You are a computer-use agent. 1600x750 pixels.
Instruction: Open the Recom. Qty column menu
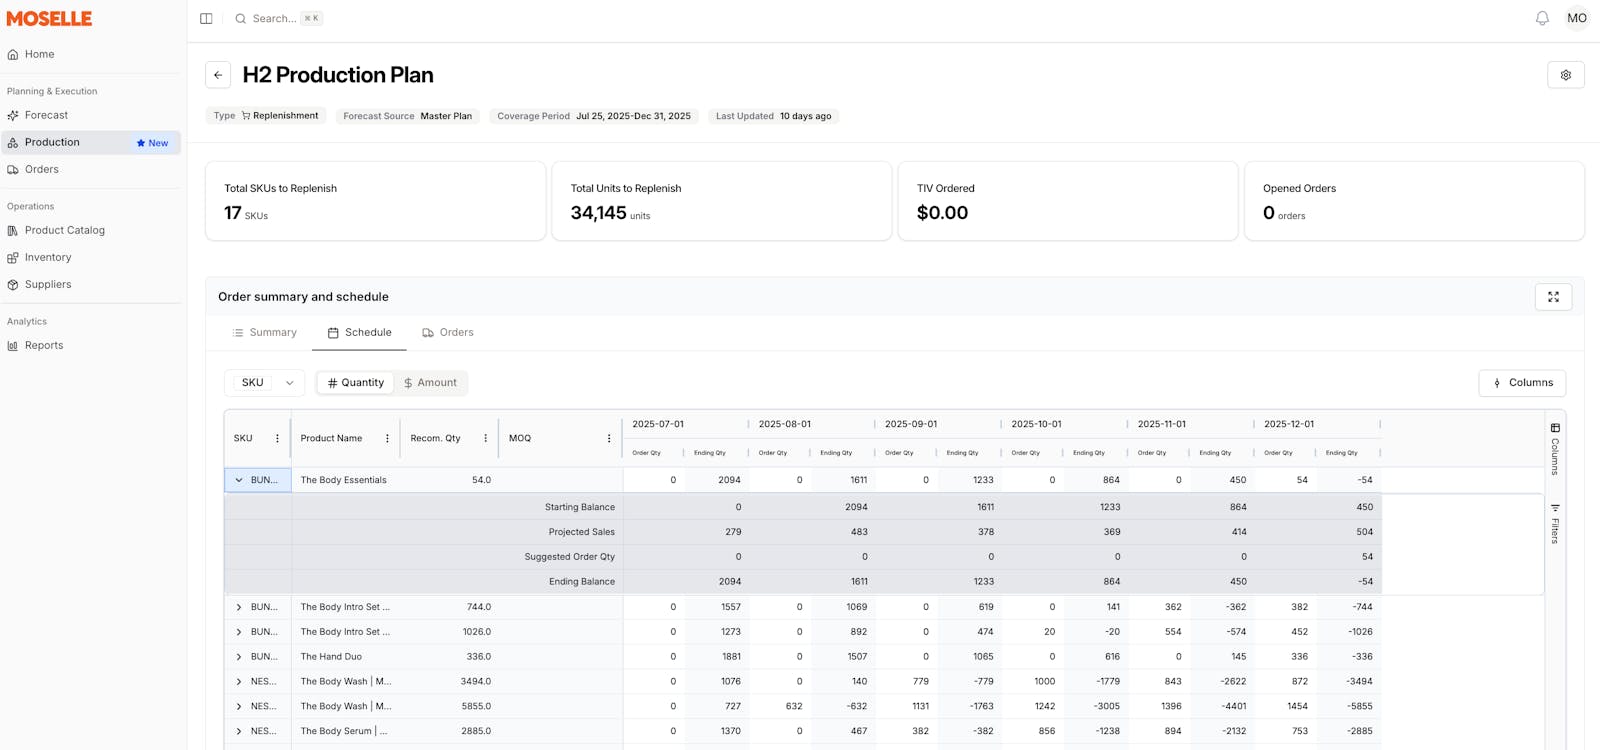(x=485, y=438)
